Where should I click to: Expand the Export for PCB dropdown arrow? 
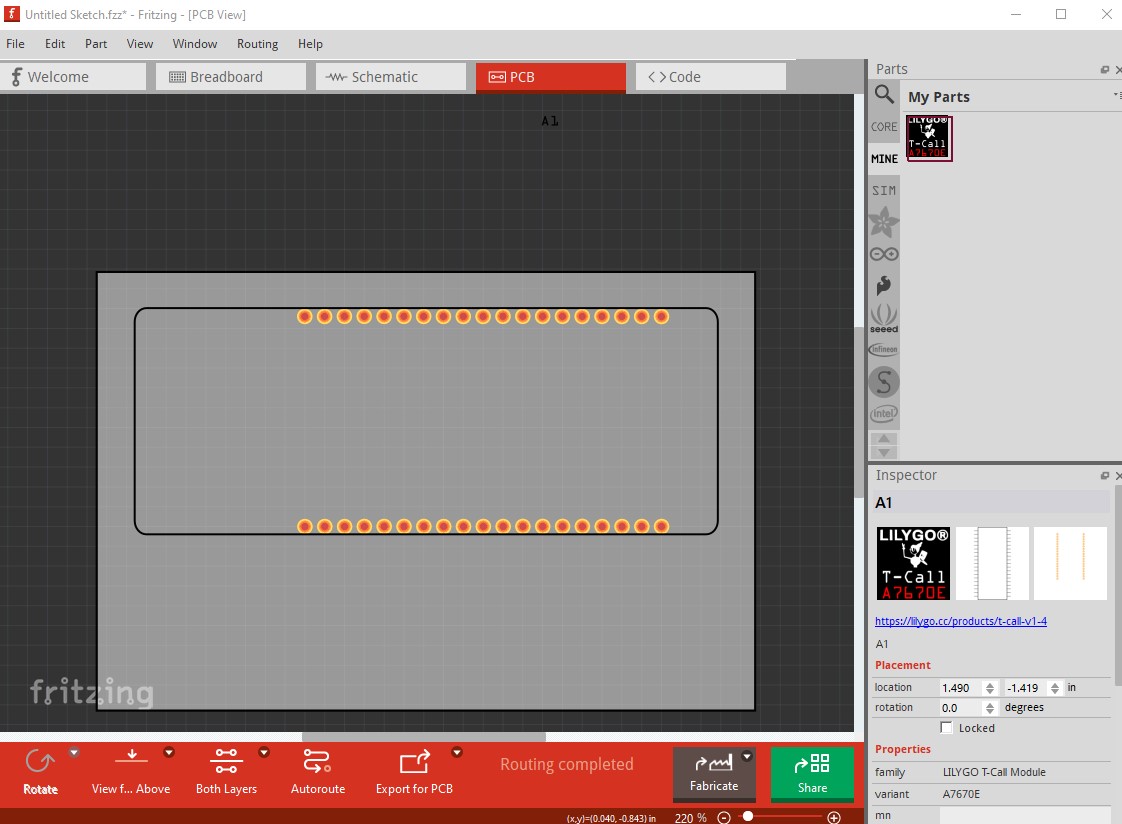(457, 752)
